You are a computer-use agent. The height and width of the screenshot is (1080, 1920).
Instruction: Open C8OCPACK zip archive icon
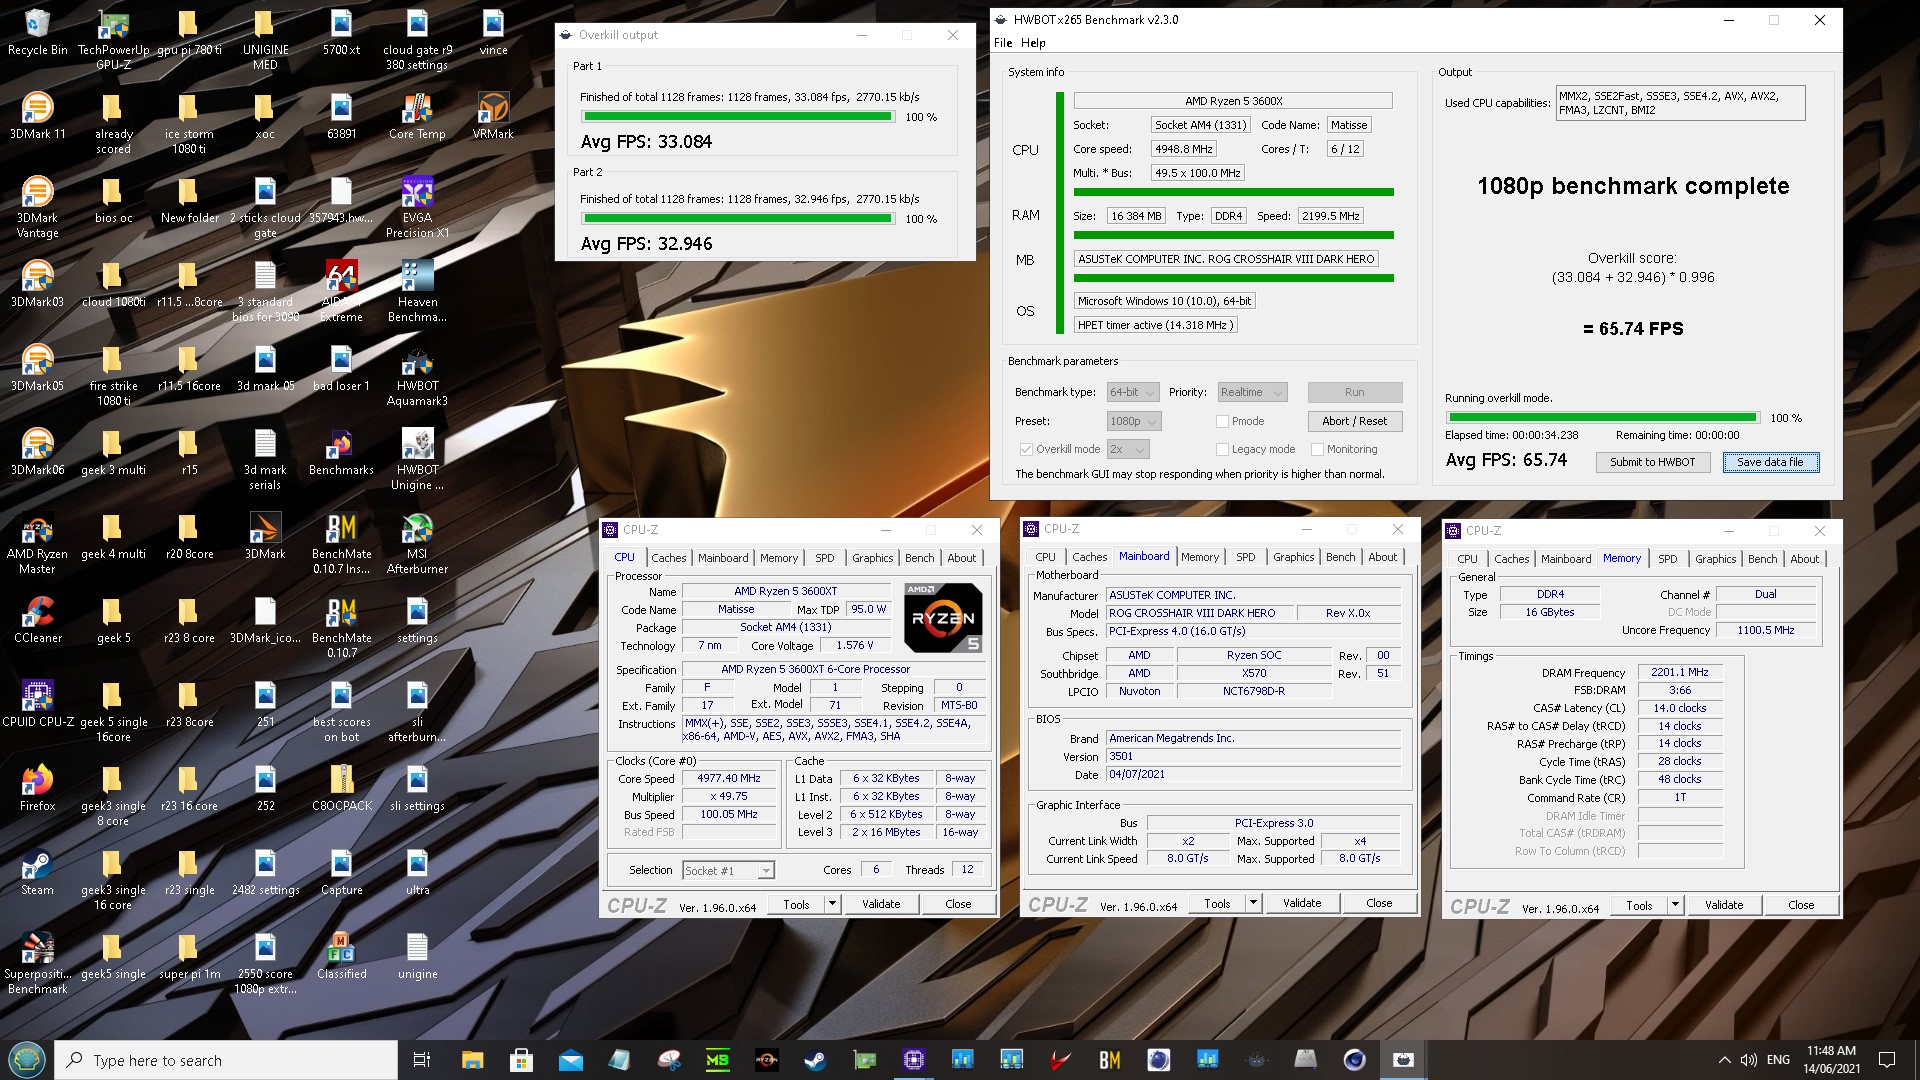tap(341, 788)
